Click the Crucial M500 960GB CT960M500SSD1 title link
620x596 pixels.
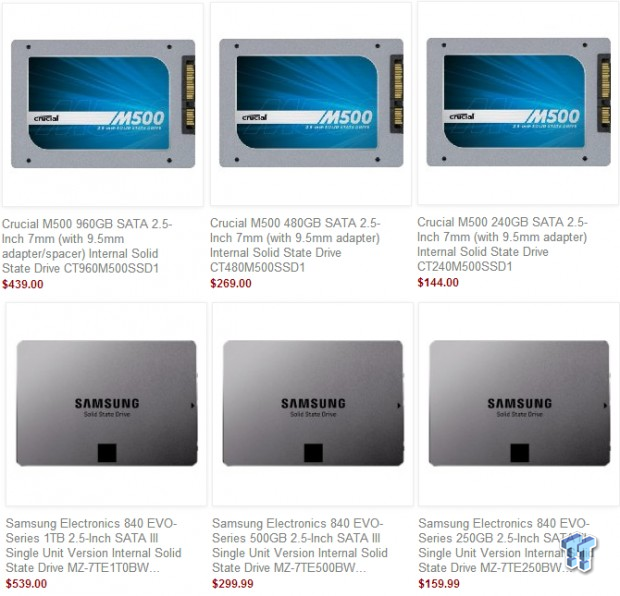click(x=87, y=246)
